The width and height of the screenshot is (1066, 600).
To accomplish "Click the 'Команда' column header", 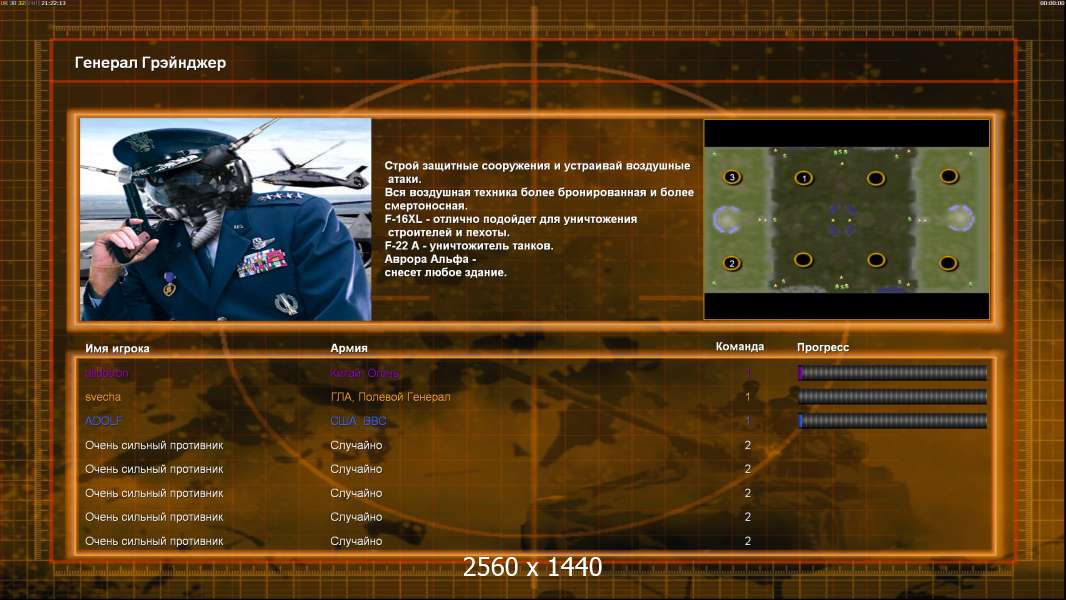I will [x=740, y=347].
